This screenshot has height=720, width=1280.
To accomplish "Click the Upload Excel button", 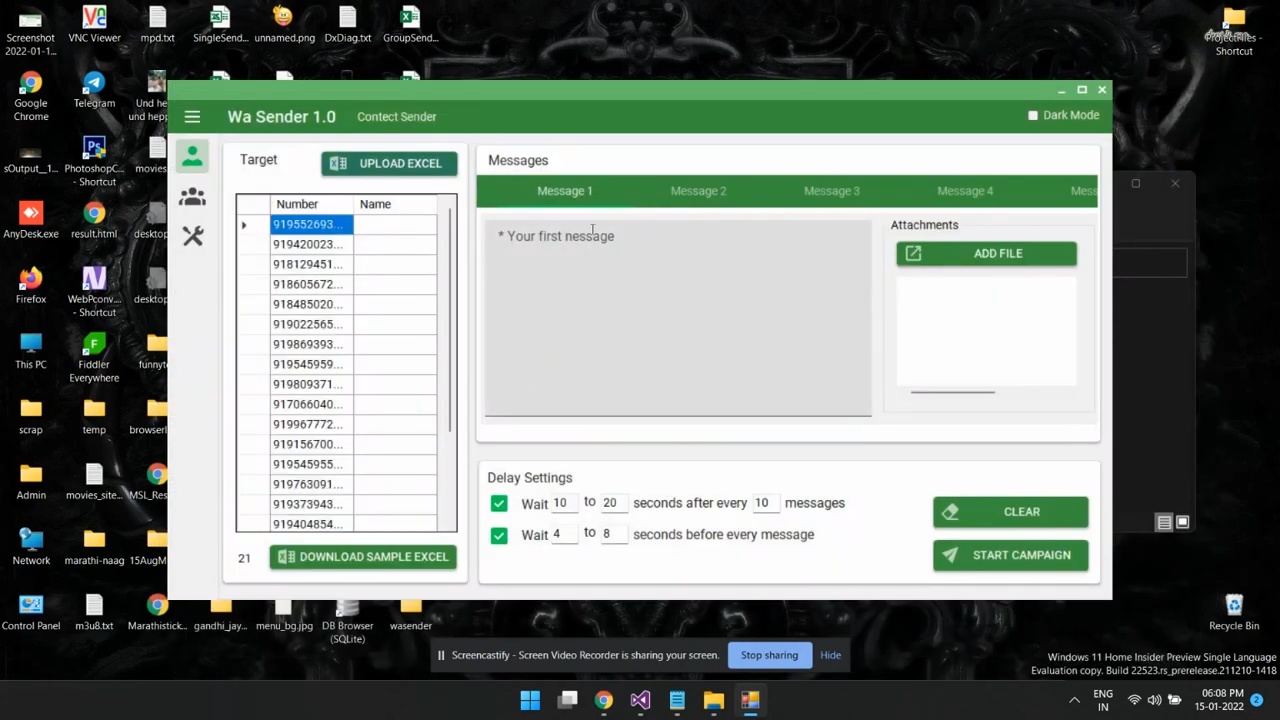I will 389,163.
